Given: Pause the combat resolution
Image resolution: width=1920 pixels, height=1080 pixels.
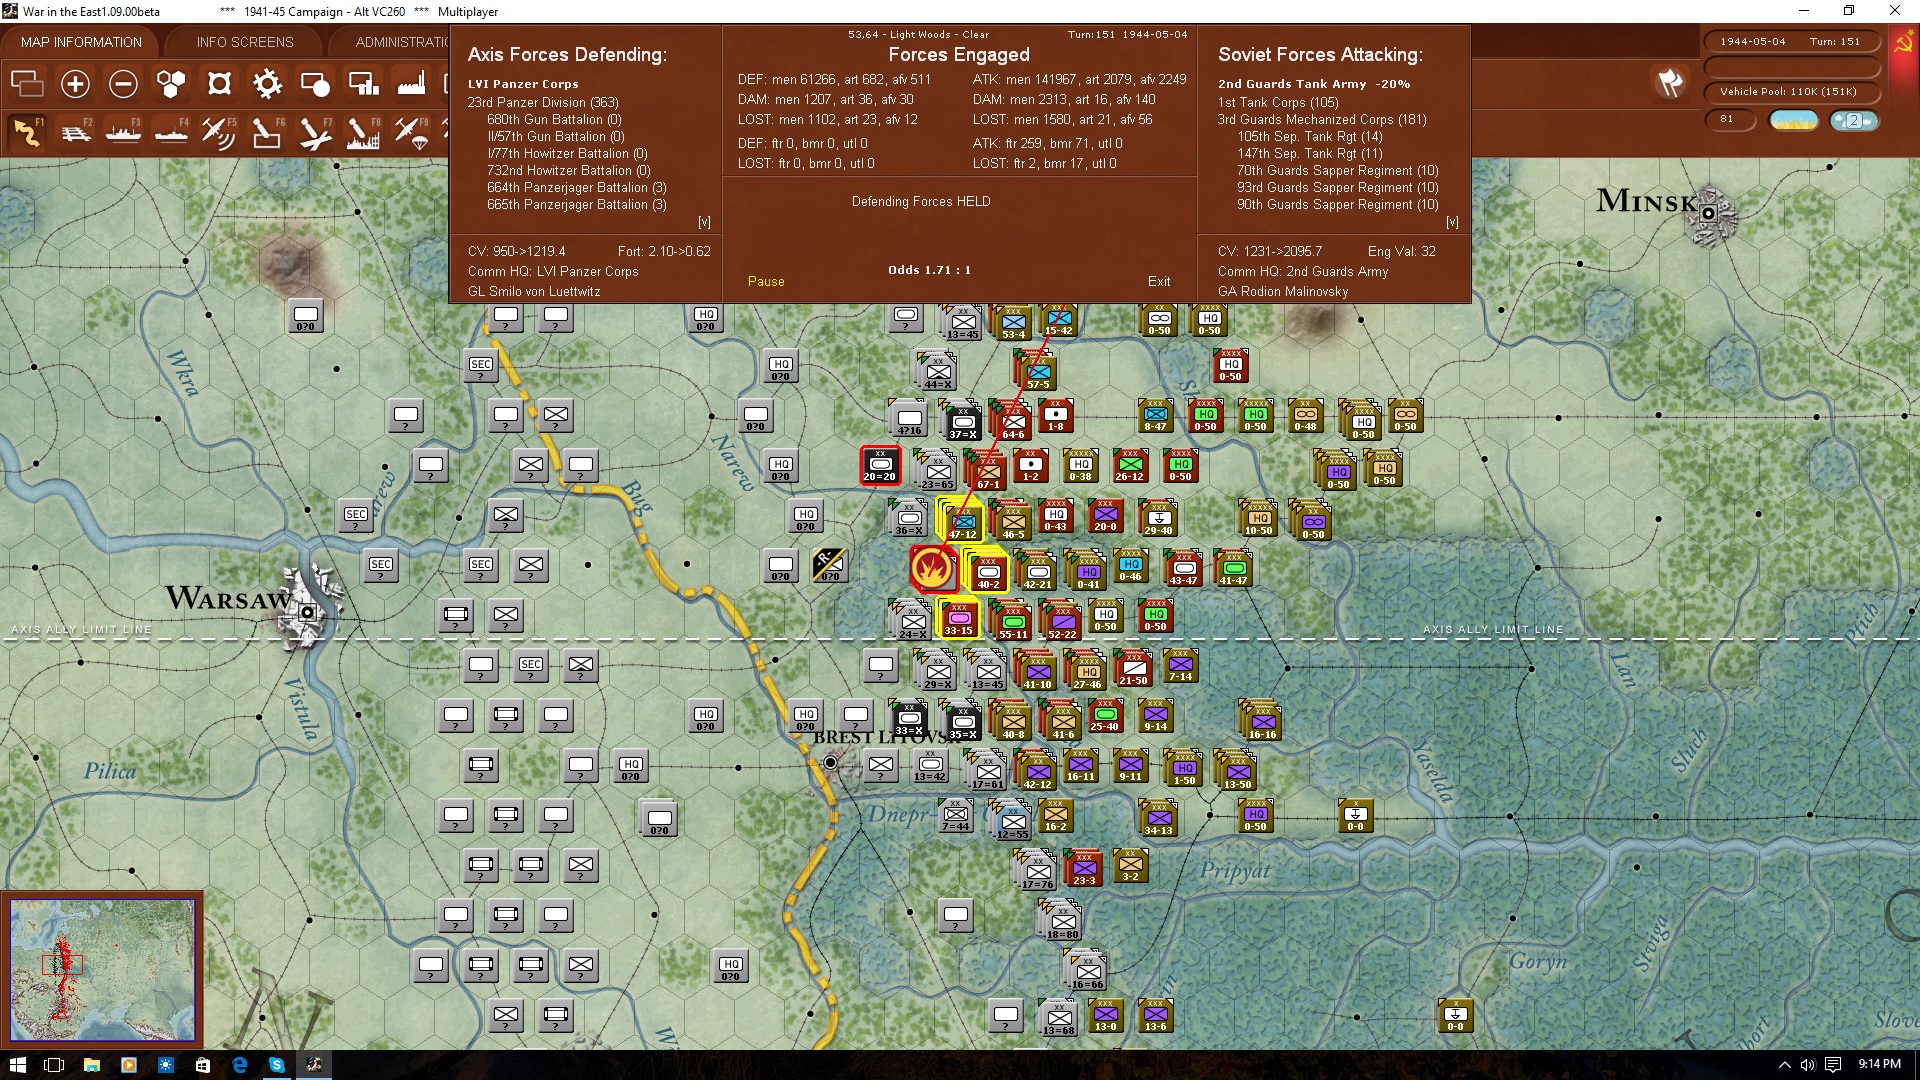Looking at the screenshot, I should point(766,282).
